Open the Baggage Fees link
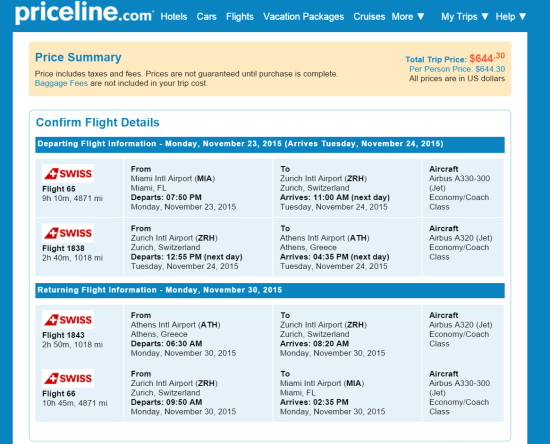Screen dimensions: 550x444 [x=61, y=83]
